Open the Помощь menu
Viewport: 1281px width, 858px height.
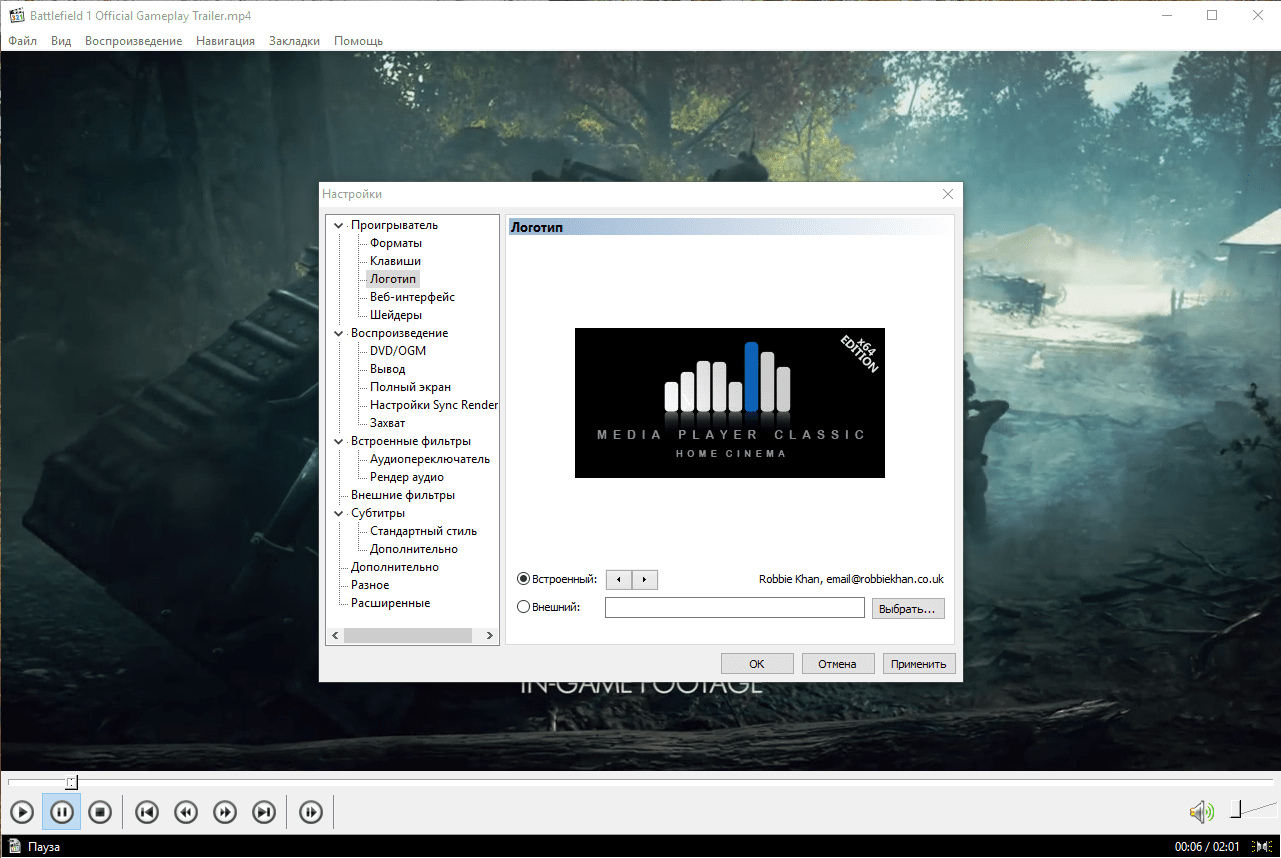358,41
